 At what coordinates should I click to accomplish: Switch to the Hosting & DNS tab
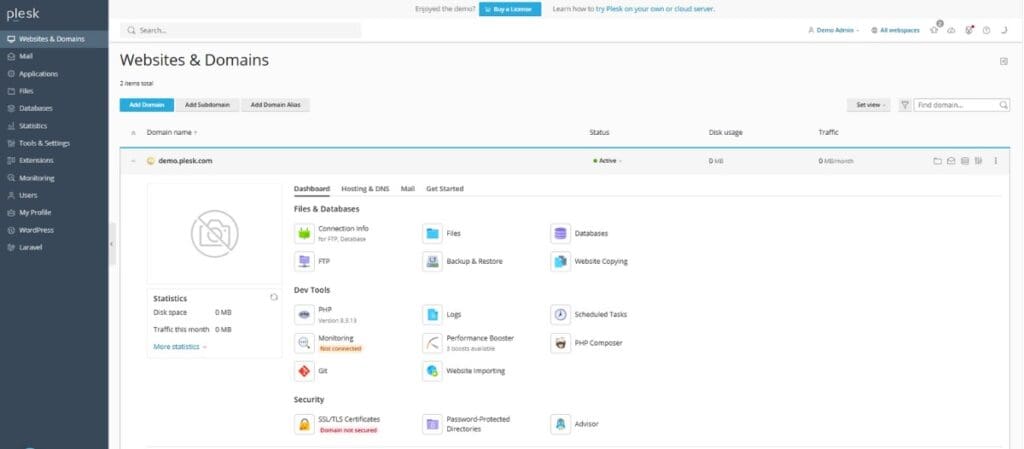(365, 189)
